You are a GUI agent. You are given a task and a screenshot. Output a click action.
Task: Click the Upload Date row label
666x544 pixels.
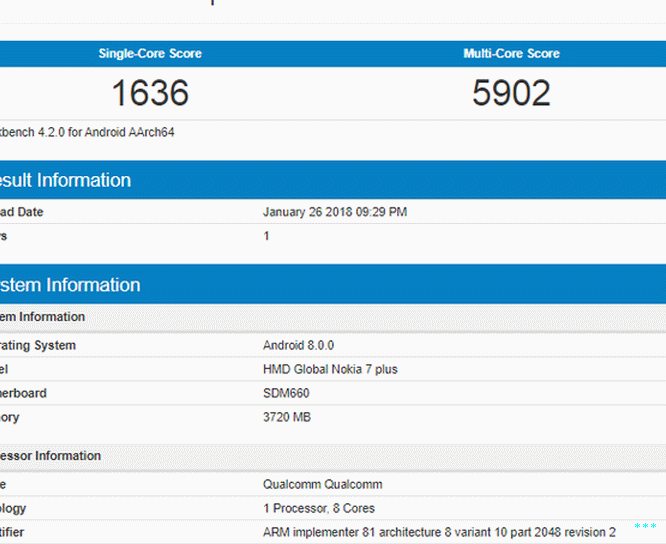pos(22,212)
